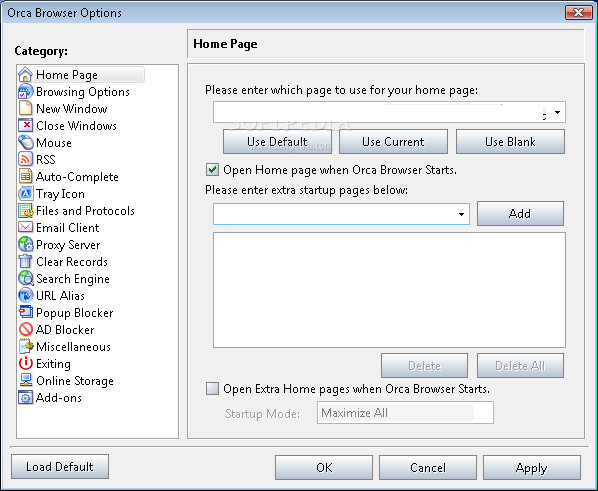Click the Load Default button

coord(60,467)
